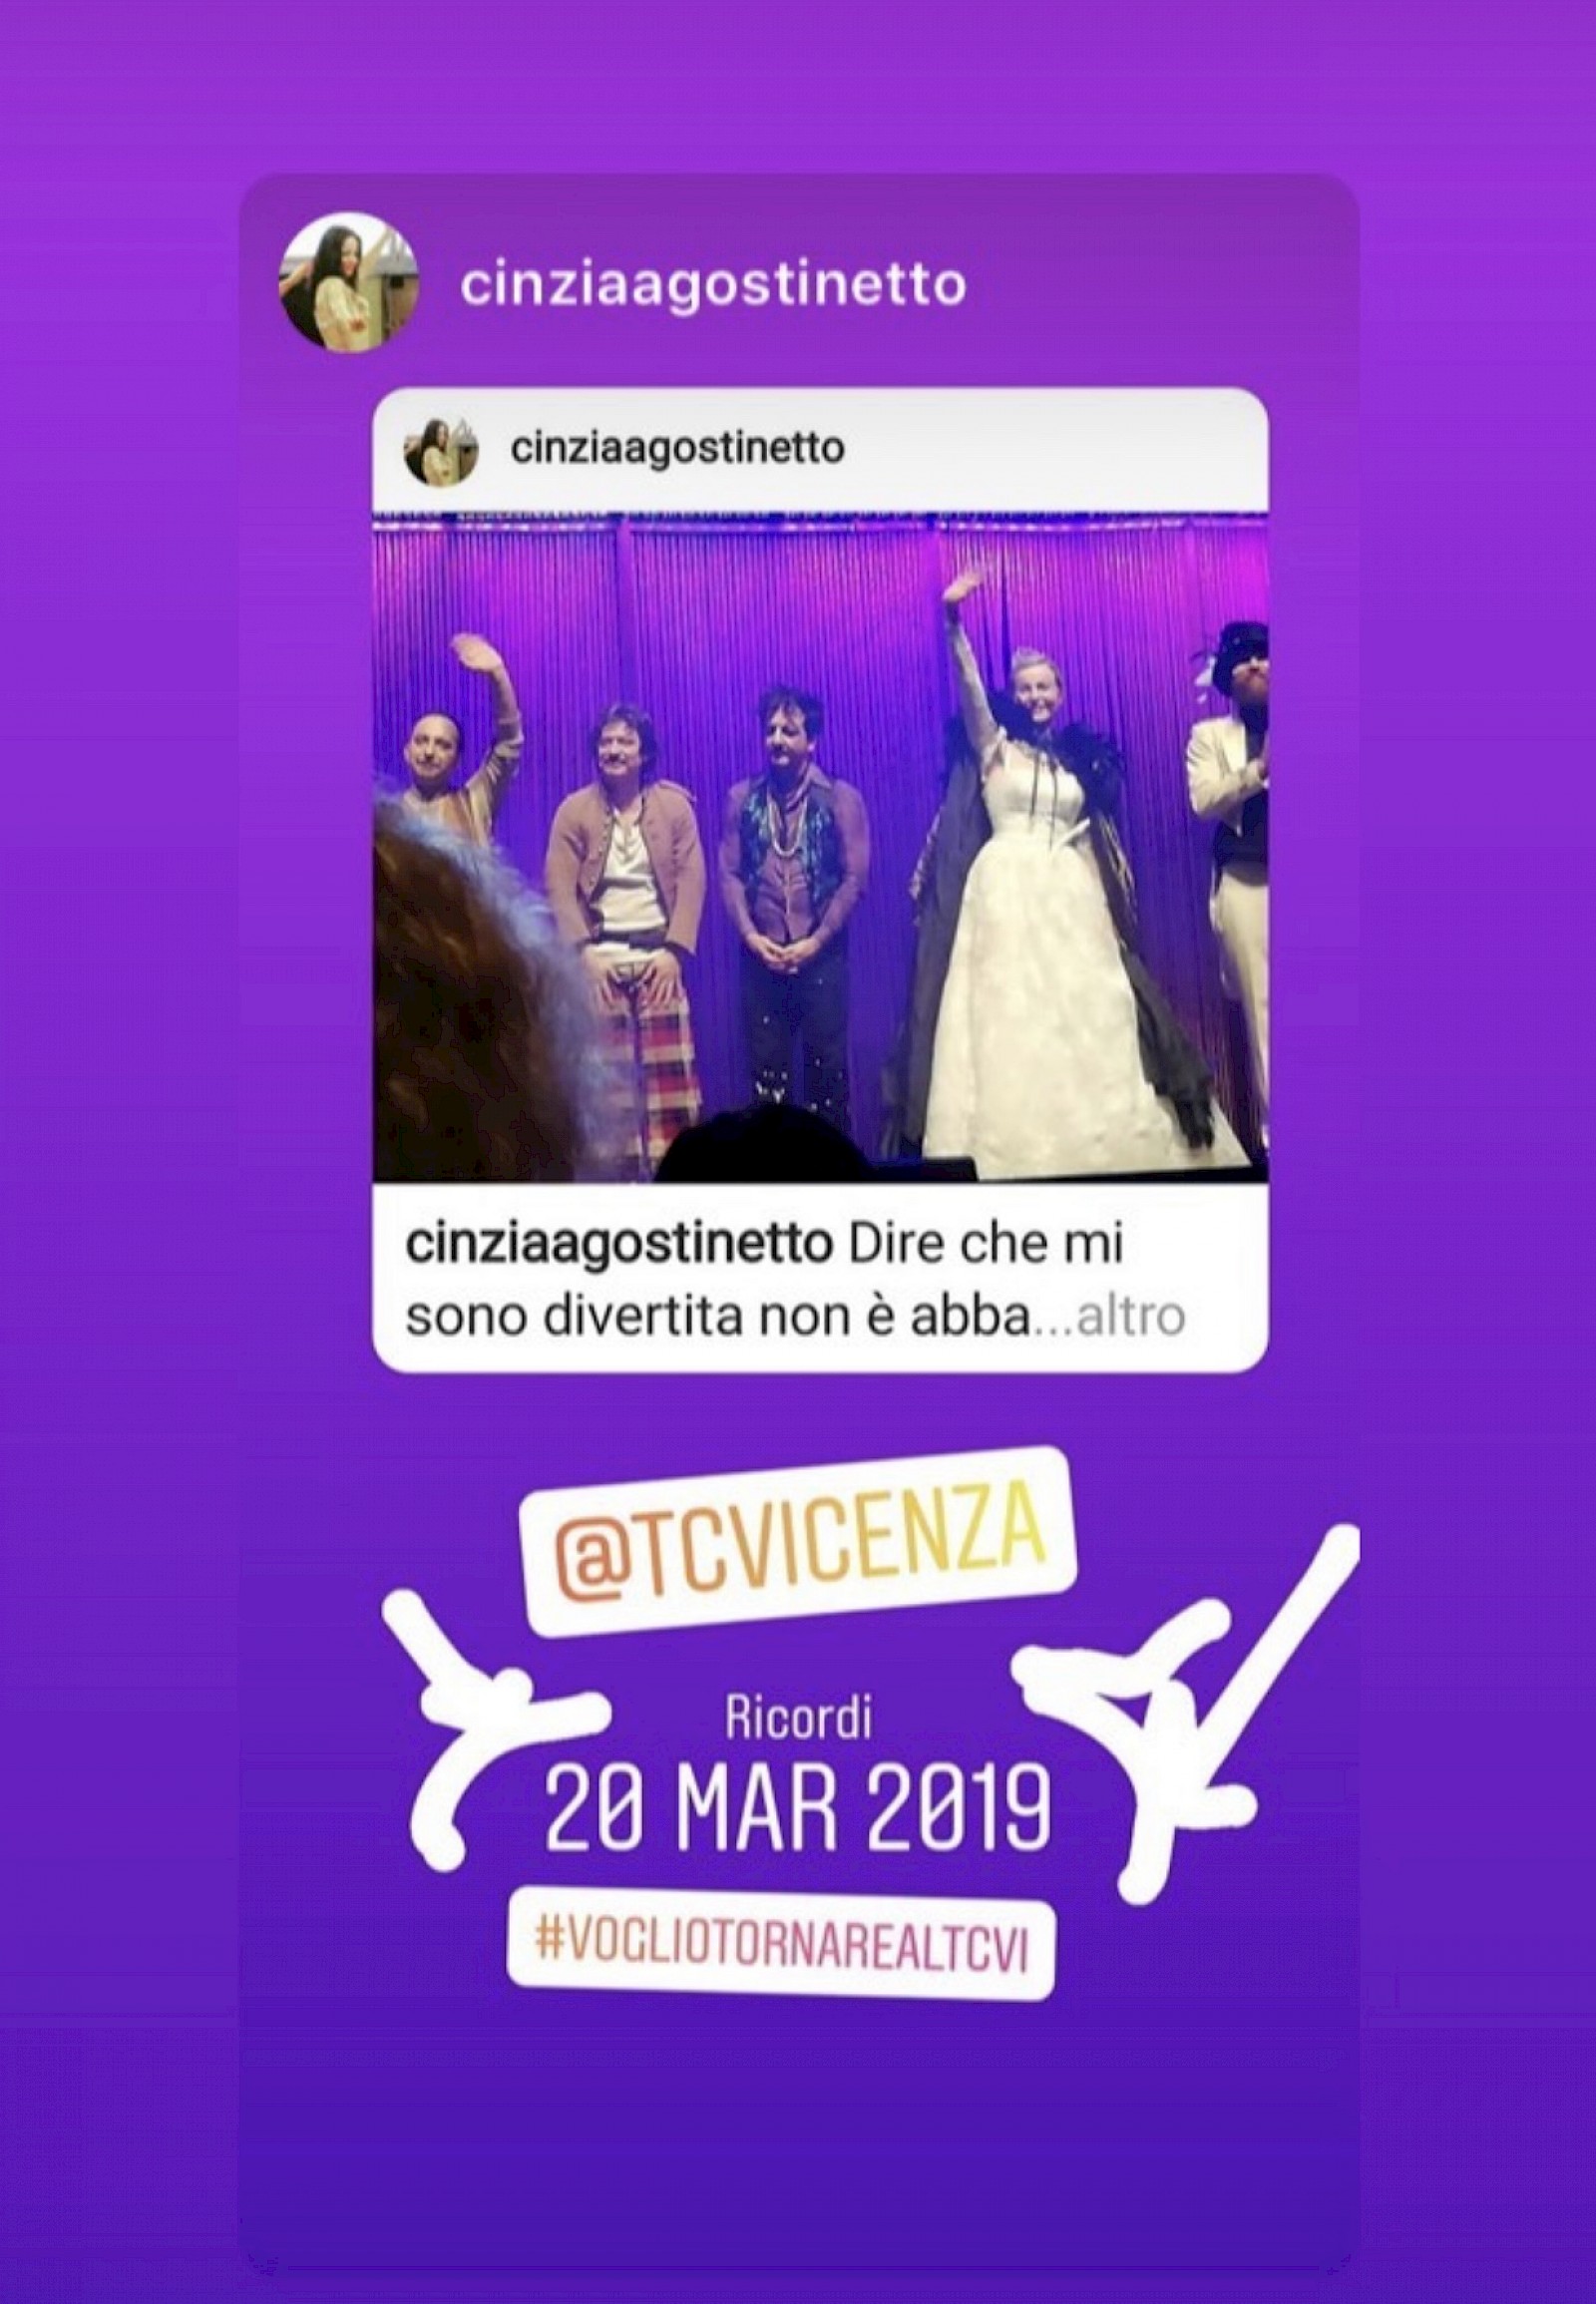Image resolution: width=1596 pixels, height=2304 pixels.
Task: Open the @TCVICENZA mention sticker
Action: [799, 1521]
